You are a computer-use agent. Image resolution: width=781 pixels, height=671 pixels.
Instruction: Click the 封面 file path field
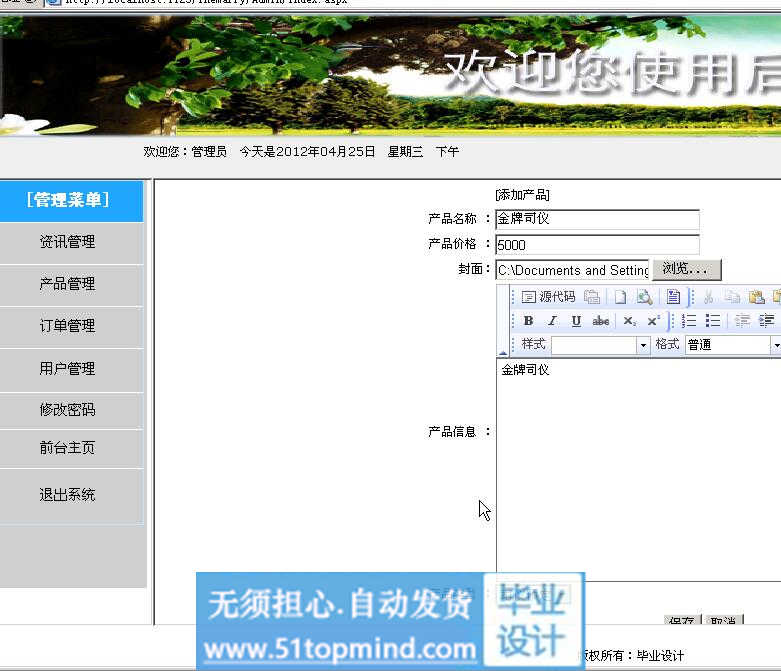point(572,270)
